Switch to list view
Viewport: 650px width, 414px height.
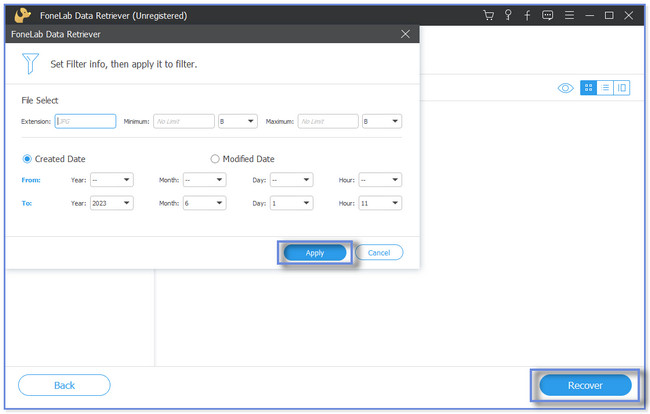click(x=605, y=87)
